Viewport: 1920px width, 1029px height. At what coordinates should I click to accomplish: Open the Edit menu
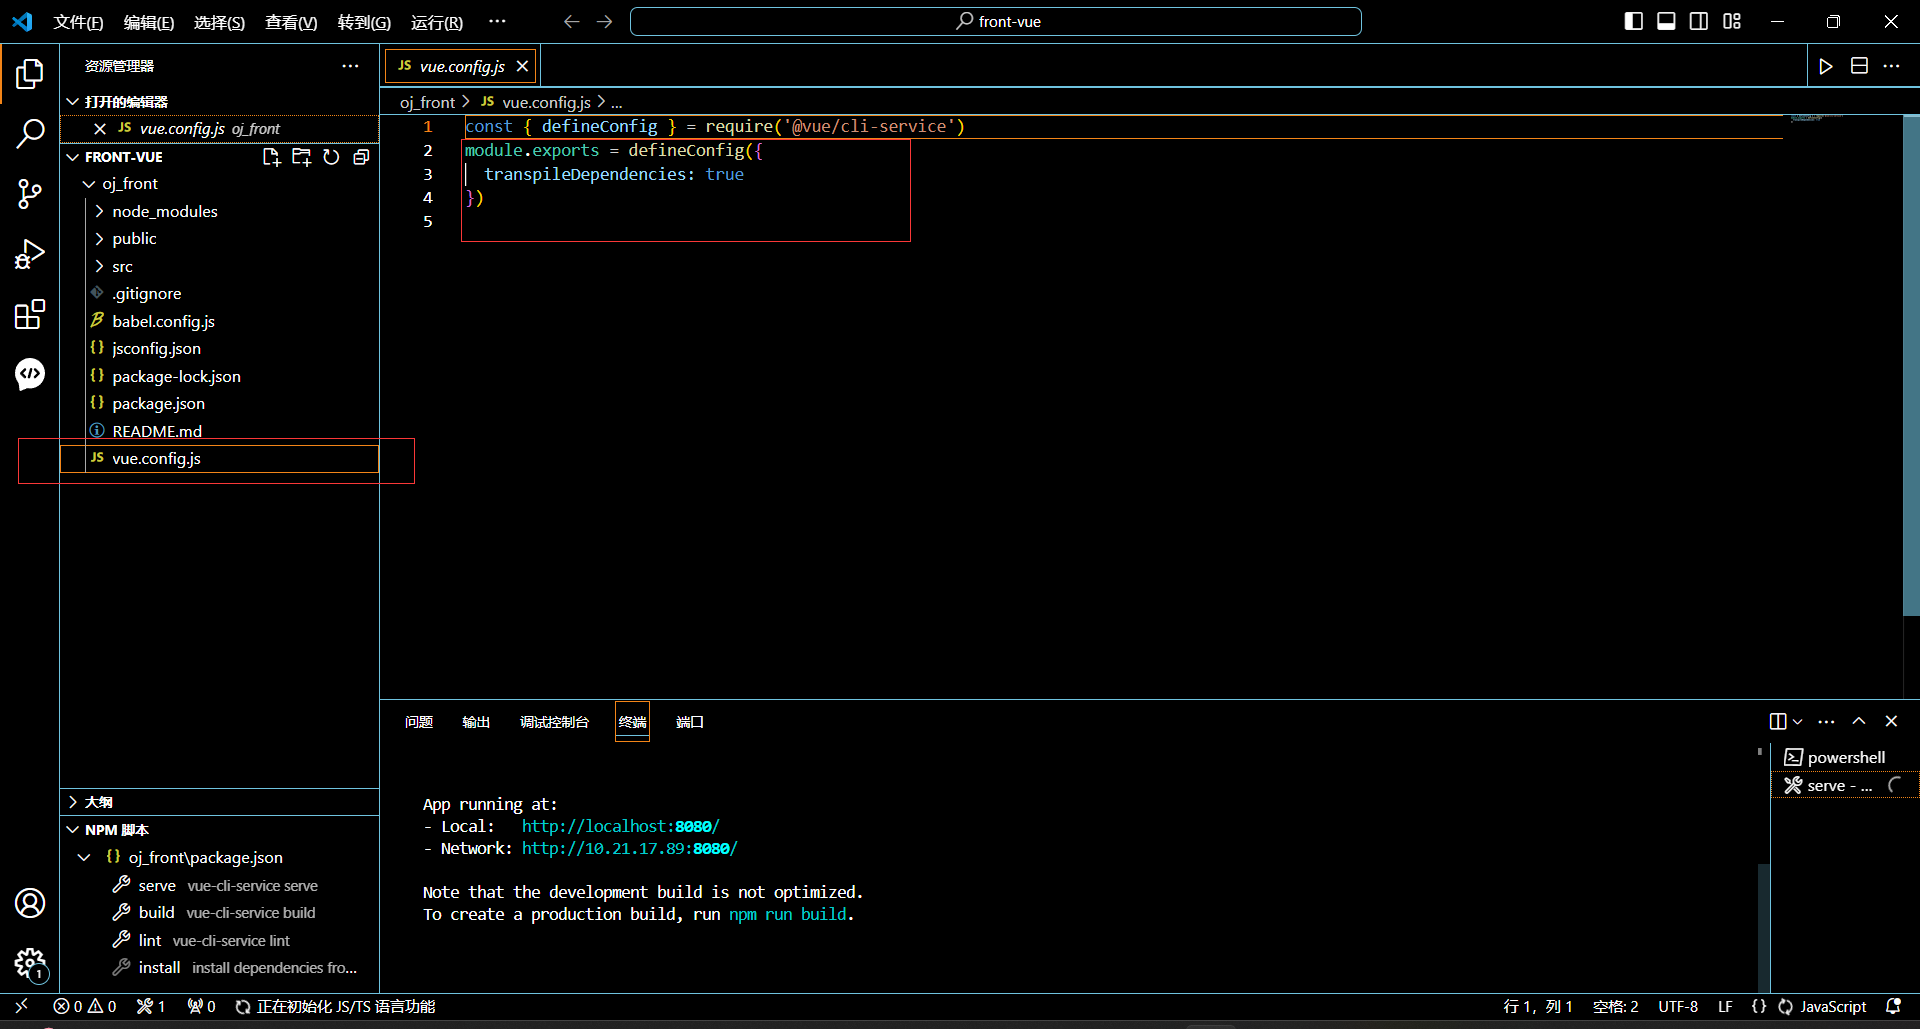[x=149, y=22]
